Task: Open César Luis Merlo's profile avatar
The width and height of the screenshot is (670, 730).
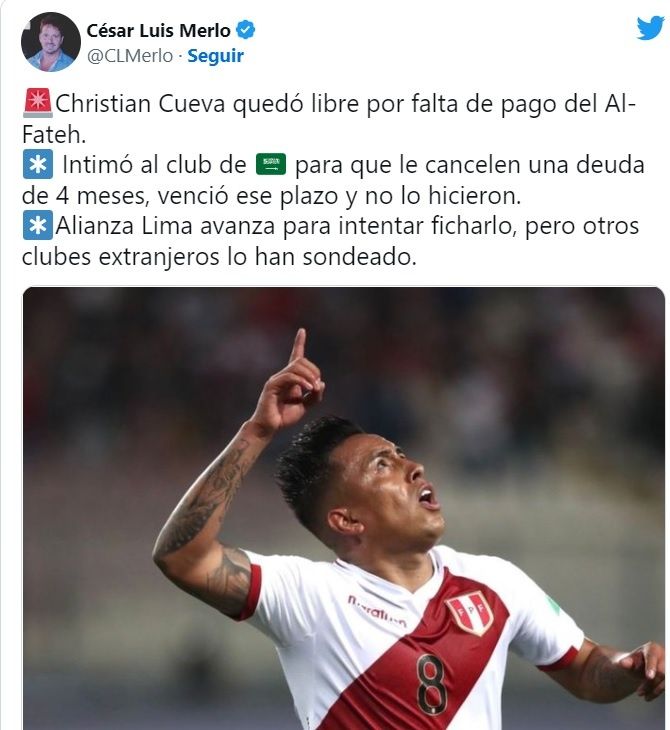Action: coord(51,42)
